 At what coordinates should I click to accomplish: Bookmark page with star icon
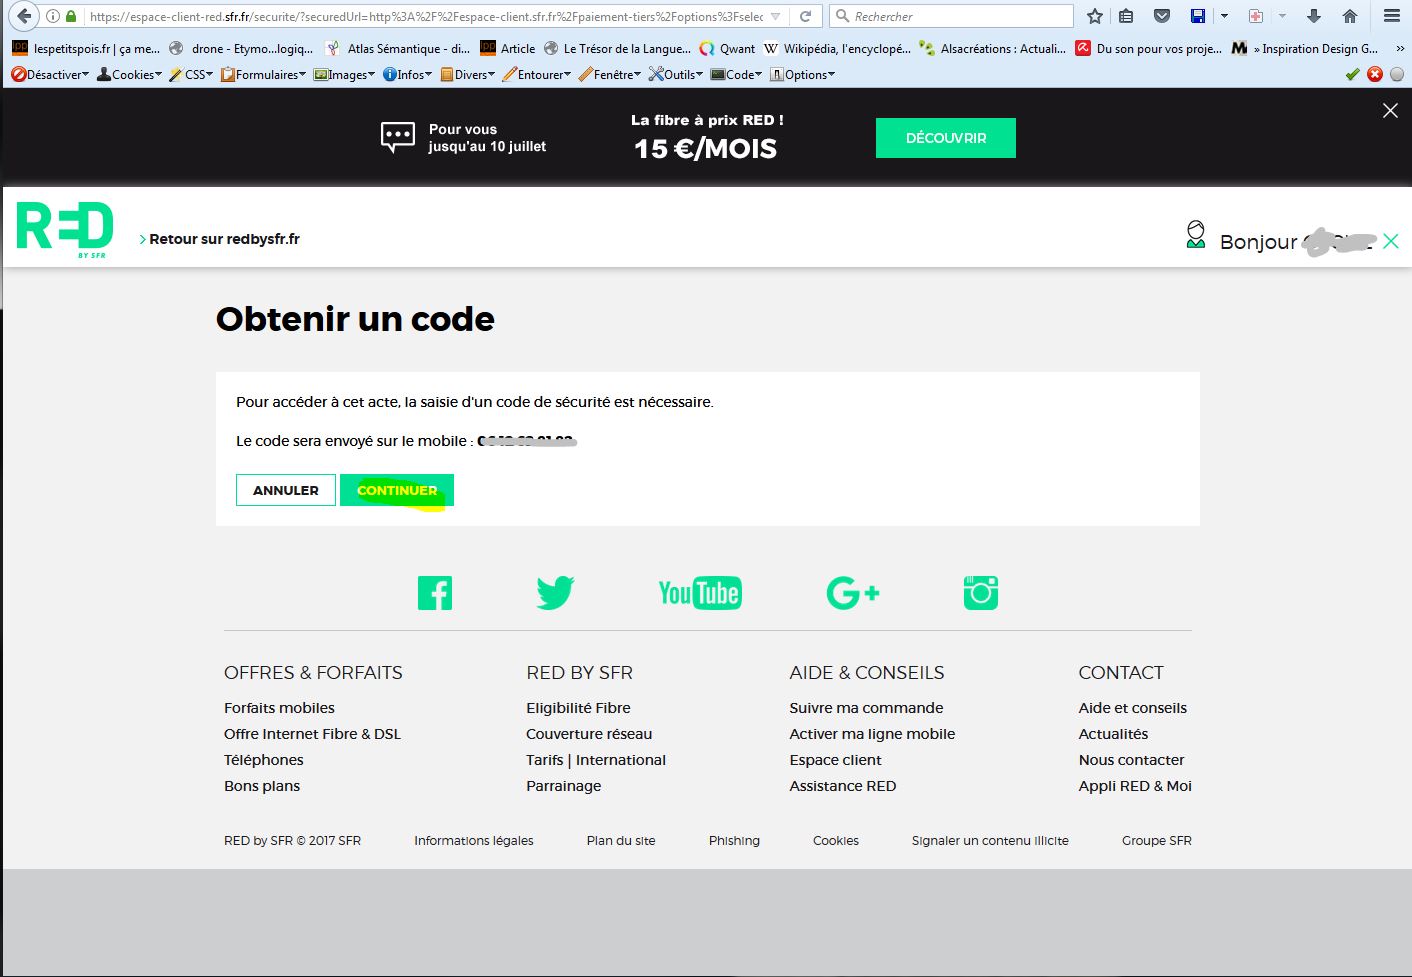tap(1095, 16)
